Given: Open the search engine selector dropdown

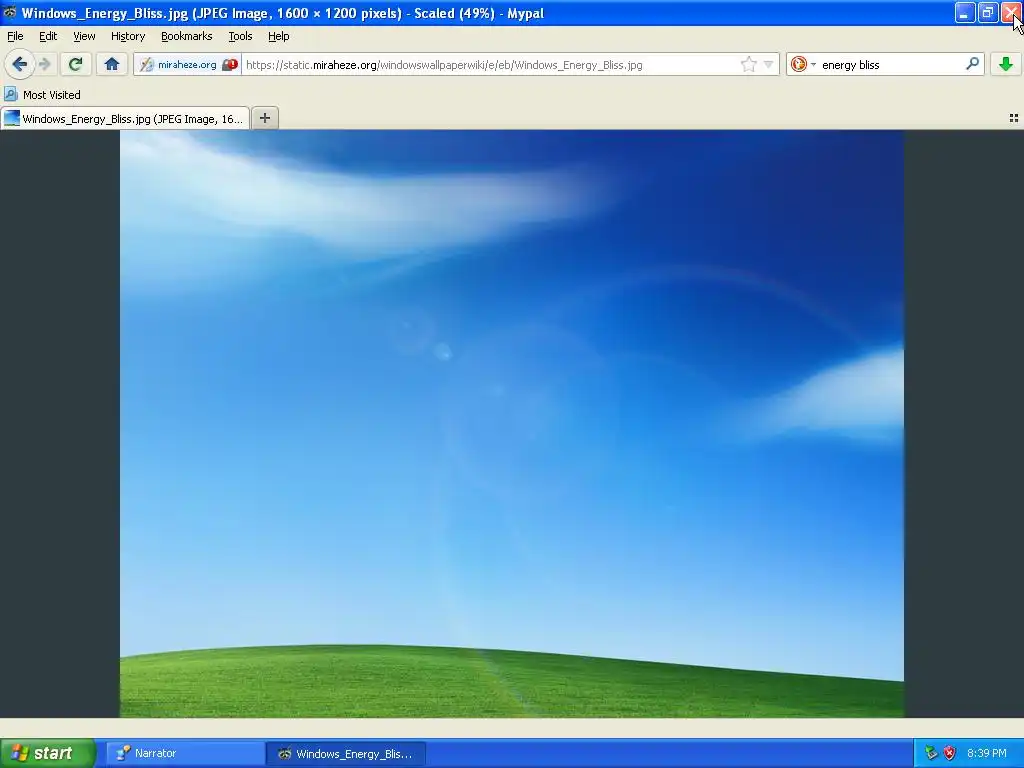Looking at the screenshot, I should (x=803, y=64).
